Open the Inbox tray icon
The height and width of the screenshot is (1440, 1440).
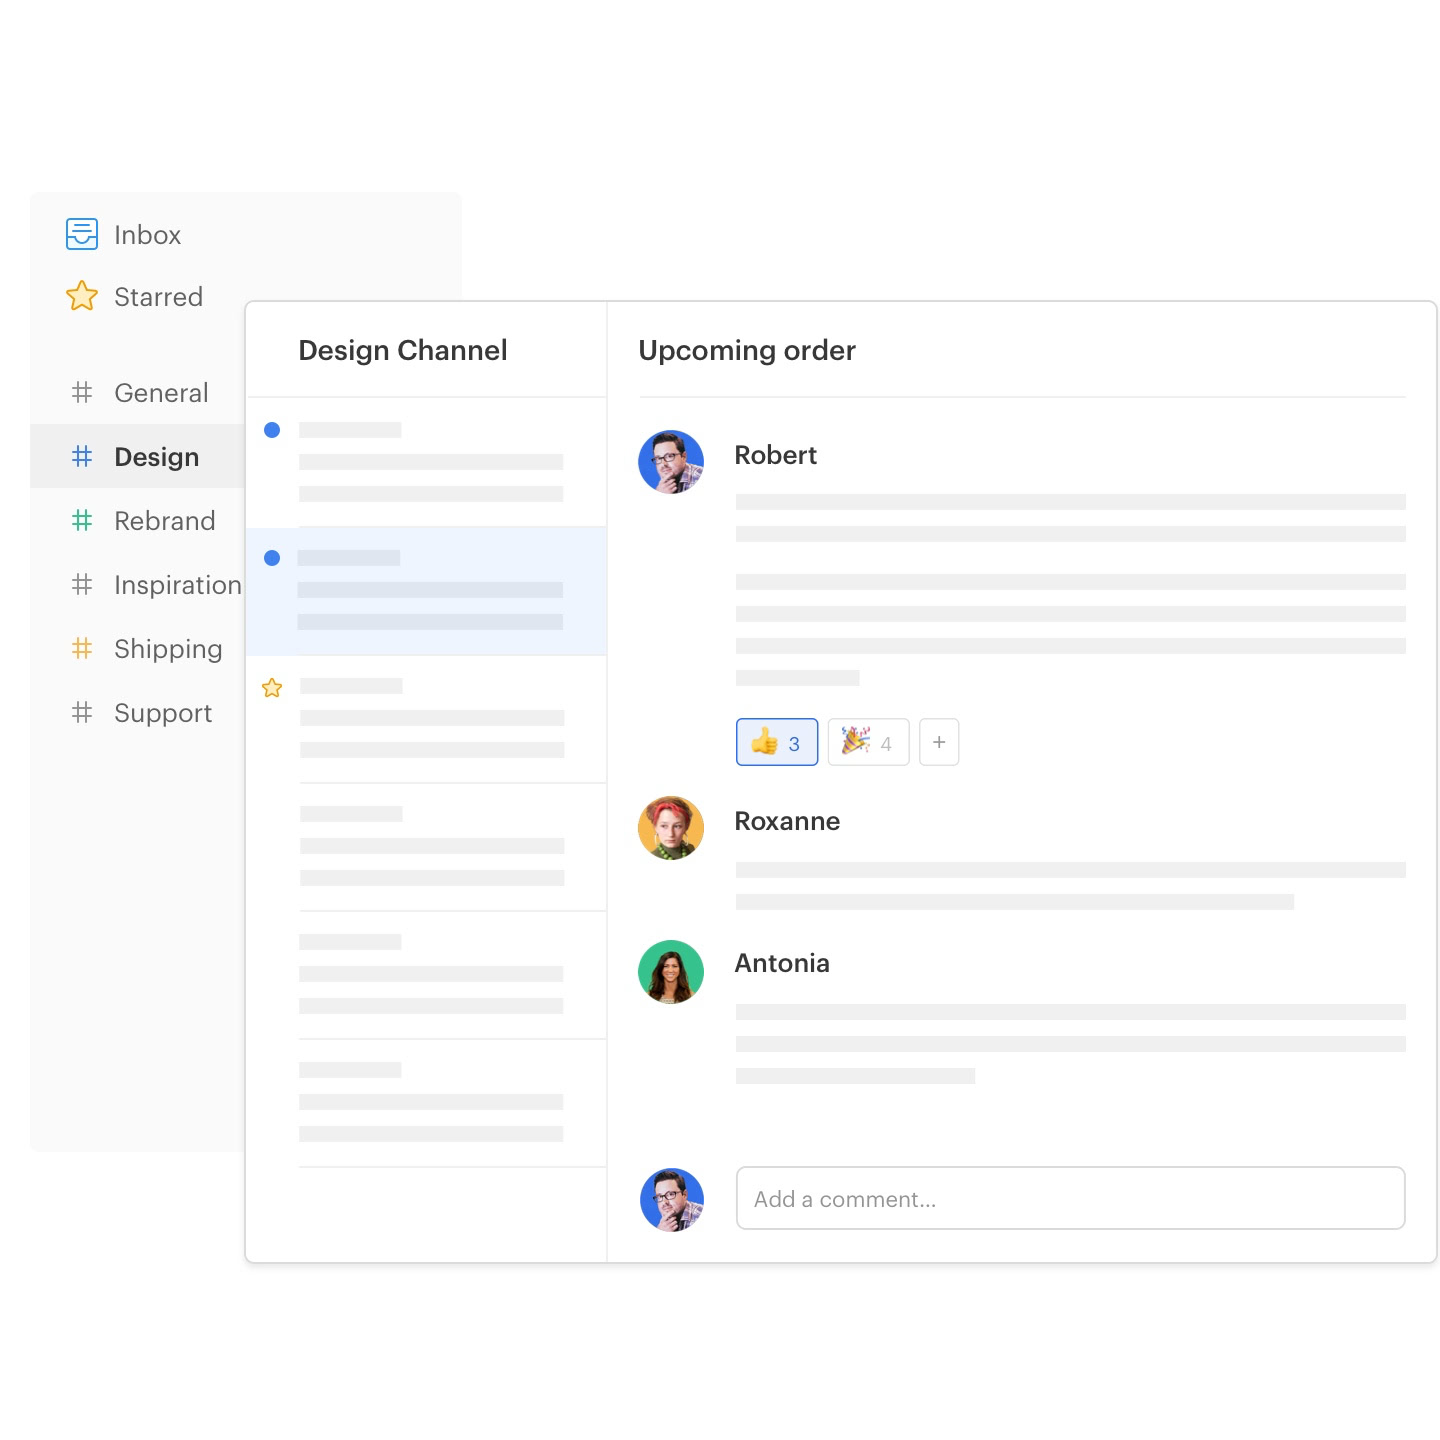pyautogui.click(x=82, y=234)
